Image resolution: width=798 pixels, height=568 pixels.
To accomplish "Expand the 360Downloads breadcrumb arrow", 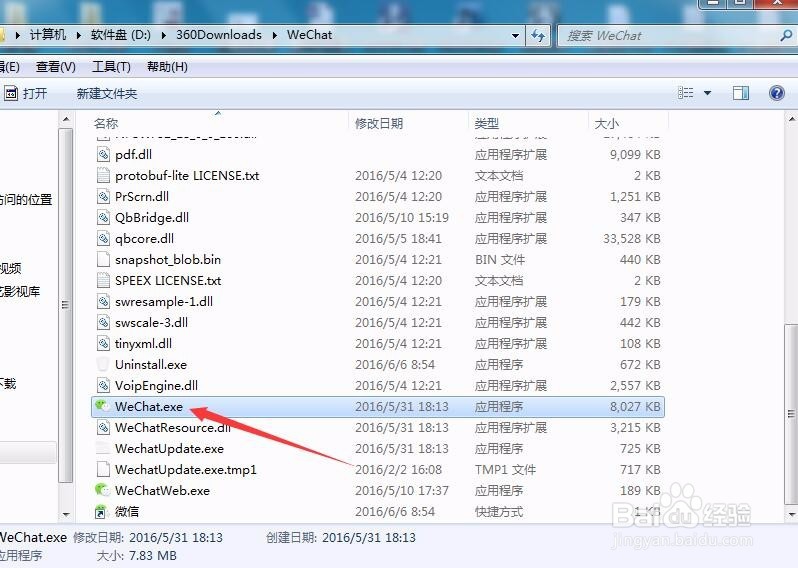I will pos(274,35).
